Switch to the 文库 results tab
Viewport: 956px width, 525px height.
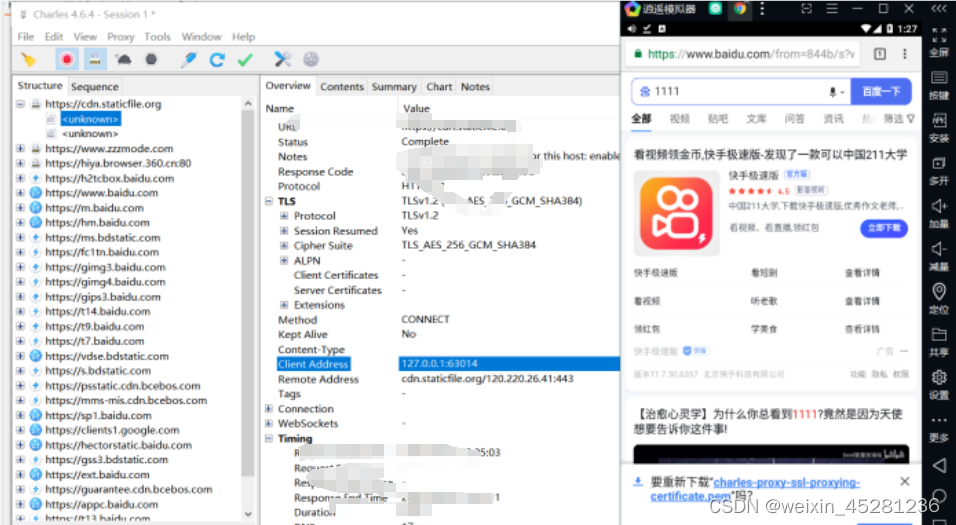(756, 118)
